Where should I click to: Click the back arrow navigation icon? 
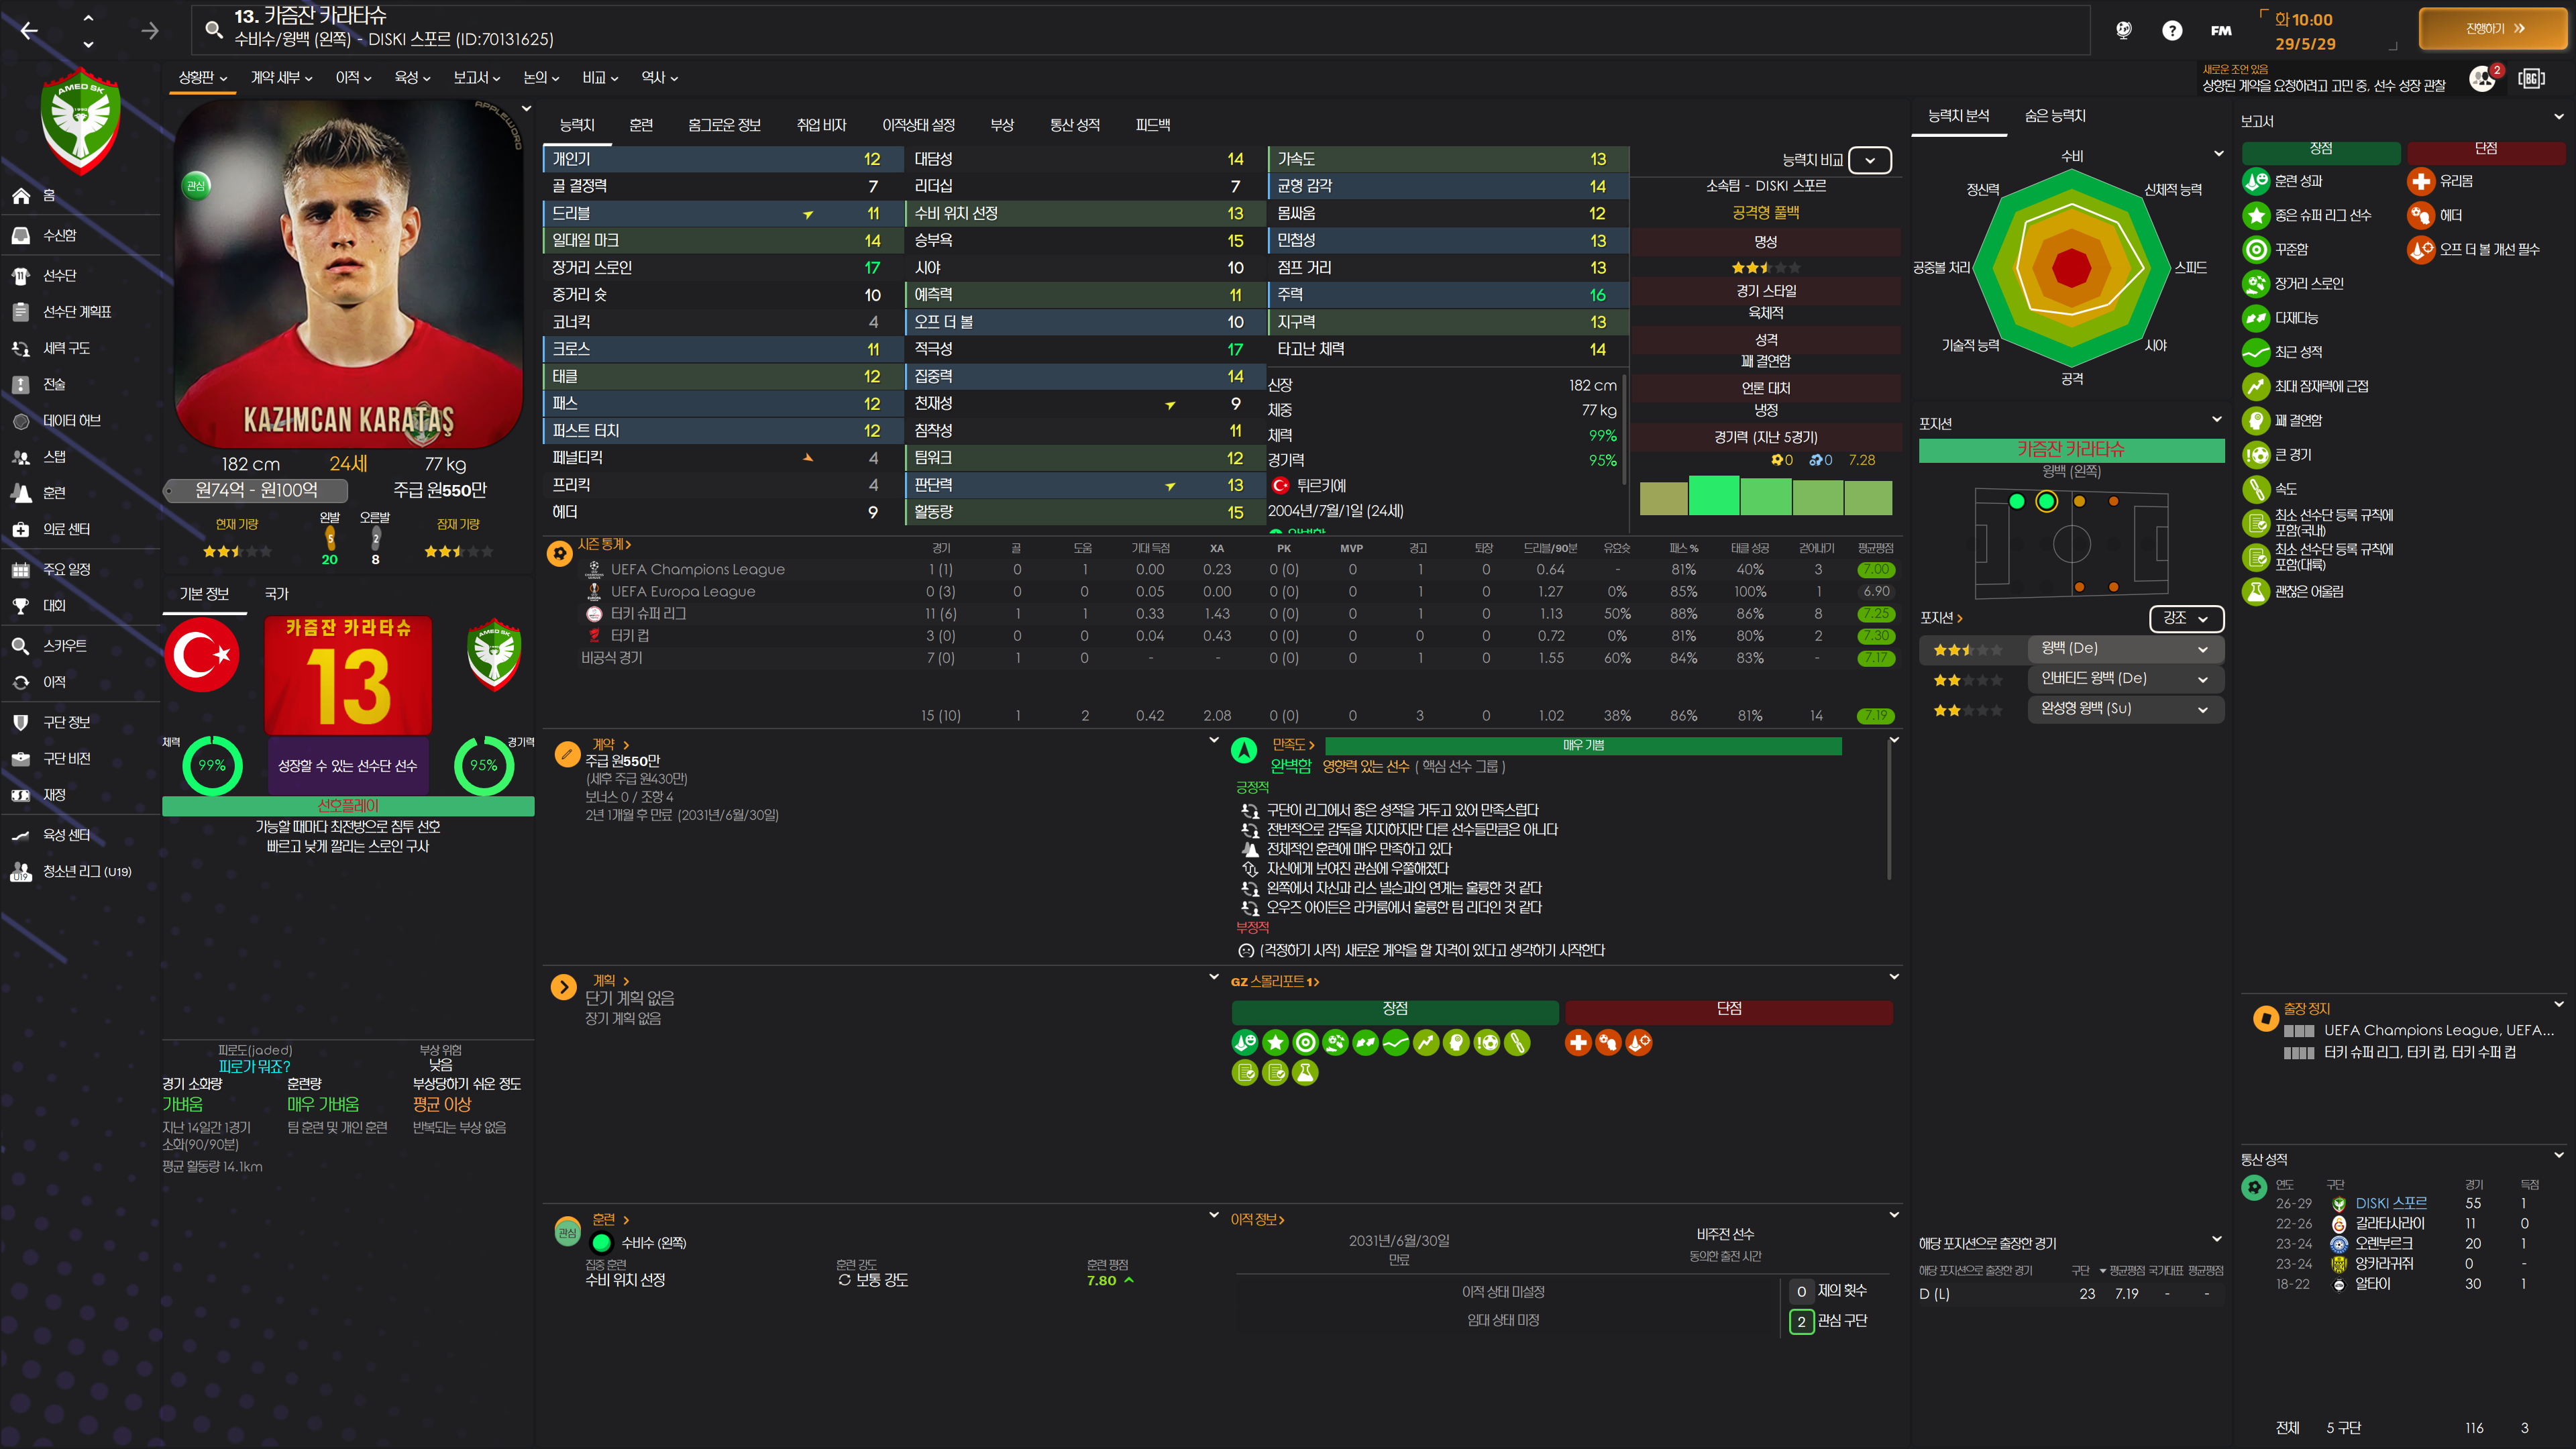point(29,31)
